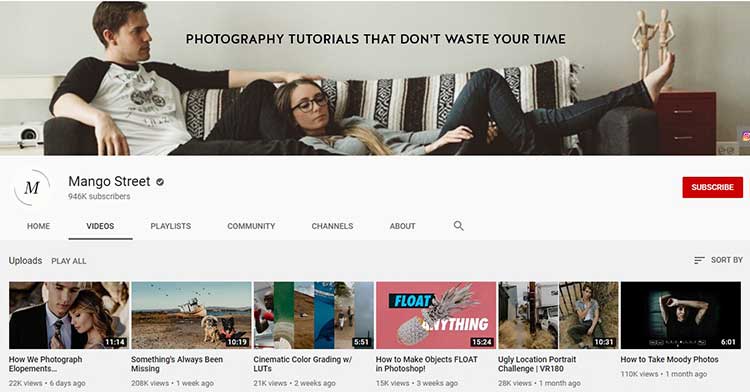The width and height of the screenshot is (750, 392).
Task: Click the channel search magnifier icon
Action: (458, 226)
